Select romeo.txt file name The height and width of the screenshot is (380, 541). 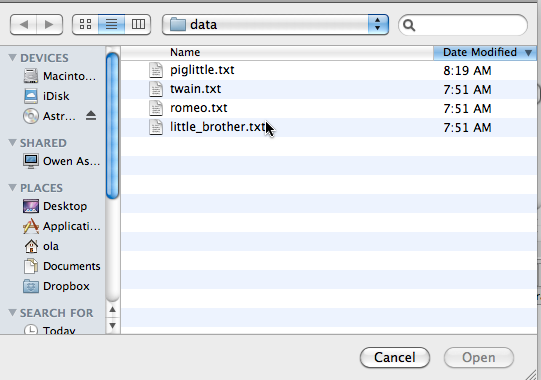point(199,108)
